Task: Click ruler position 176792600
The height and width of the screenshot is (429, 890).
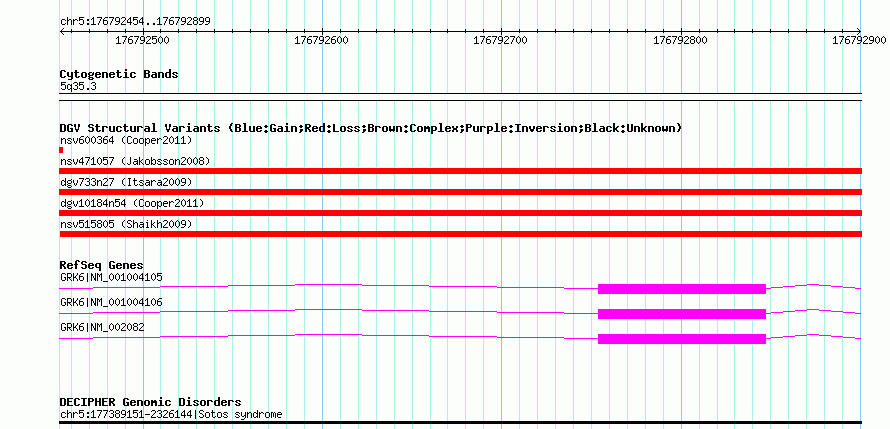Action: 322,40
